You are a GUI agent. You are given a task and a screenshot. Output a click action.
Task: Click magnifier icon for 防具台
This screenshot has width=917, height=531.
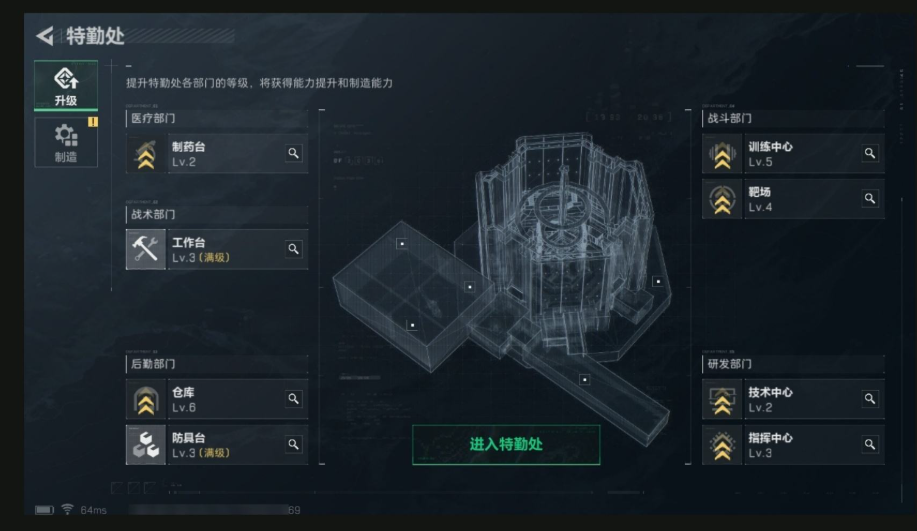(x=294, y=444)
